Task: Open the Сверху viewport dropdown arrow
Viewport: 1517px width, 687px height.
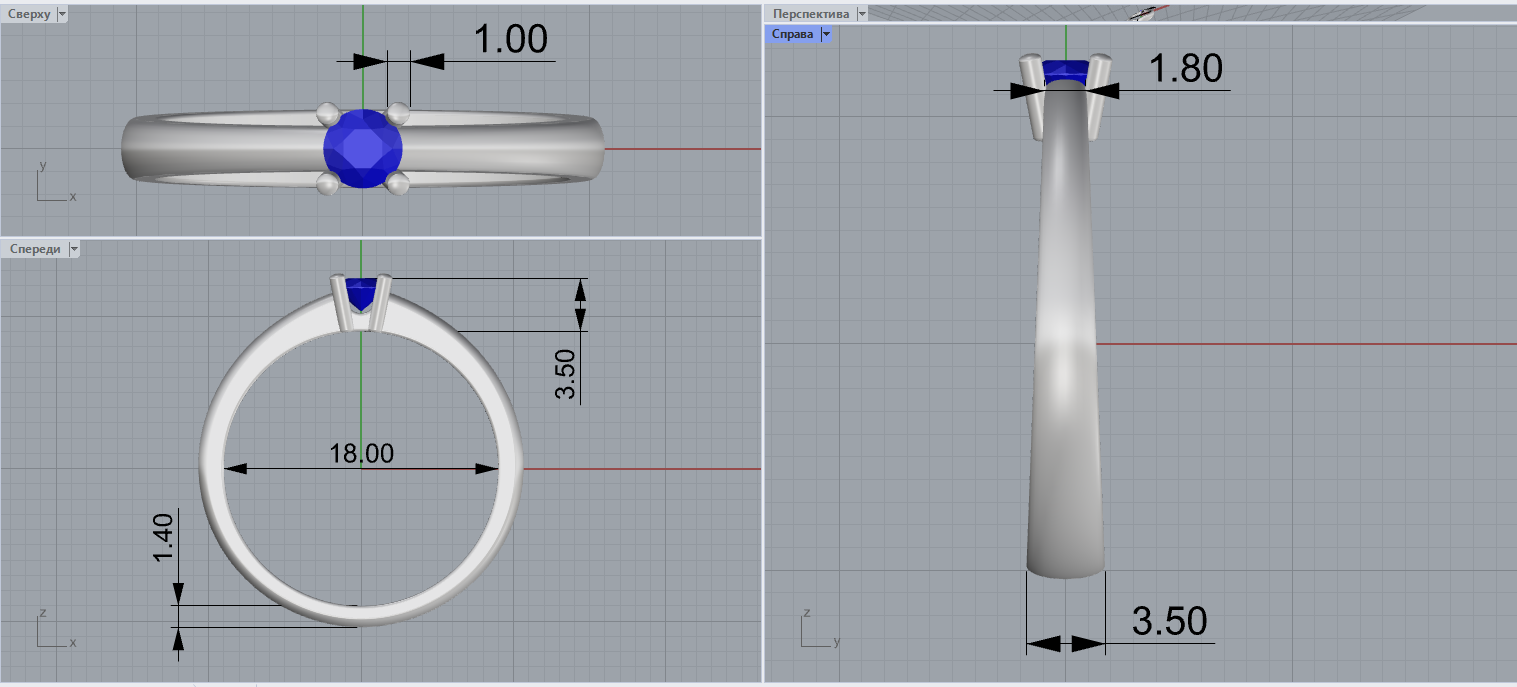Action: pos(63,14)
